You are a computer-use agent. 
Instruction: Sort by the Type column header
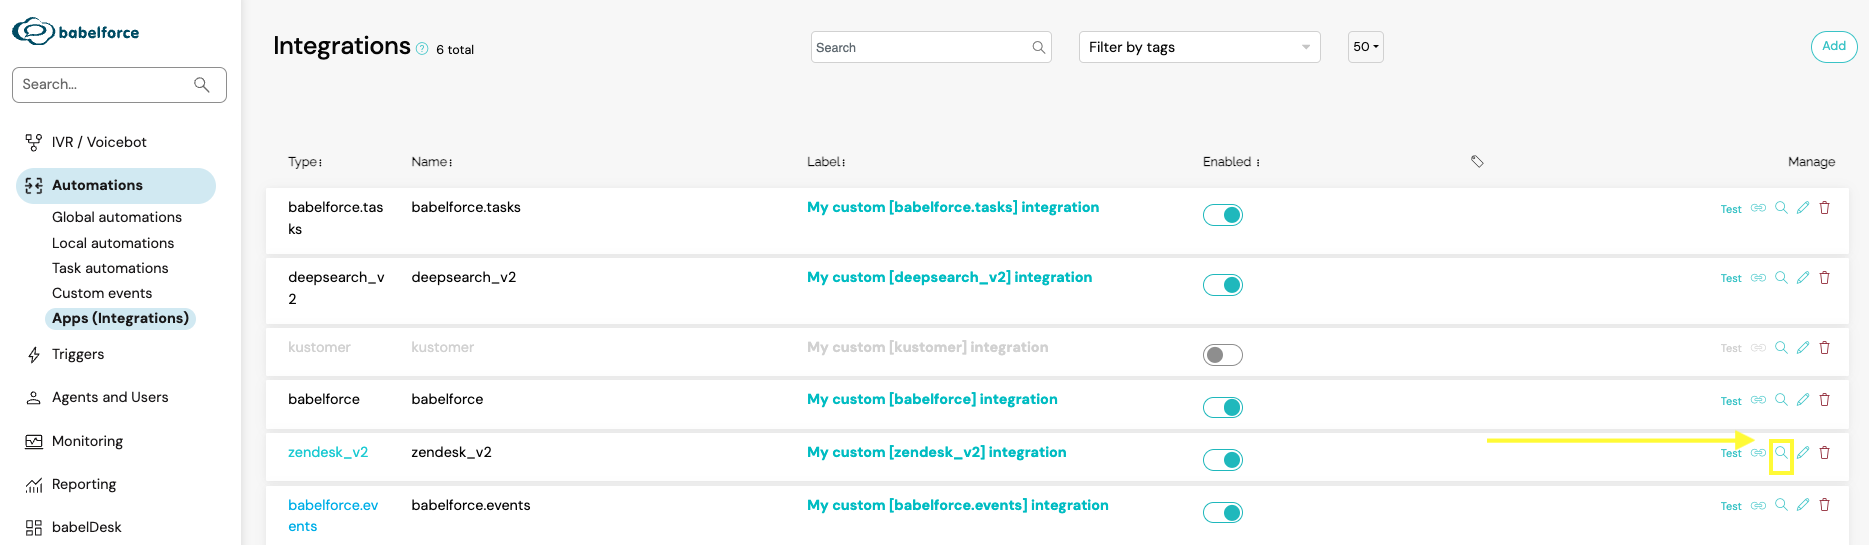tap(305, 162)
